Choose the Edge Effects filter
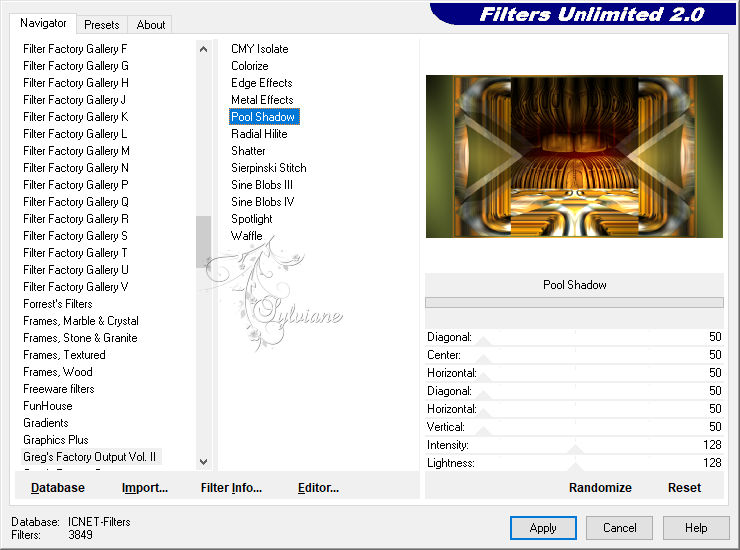 [261, 83]
